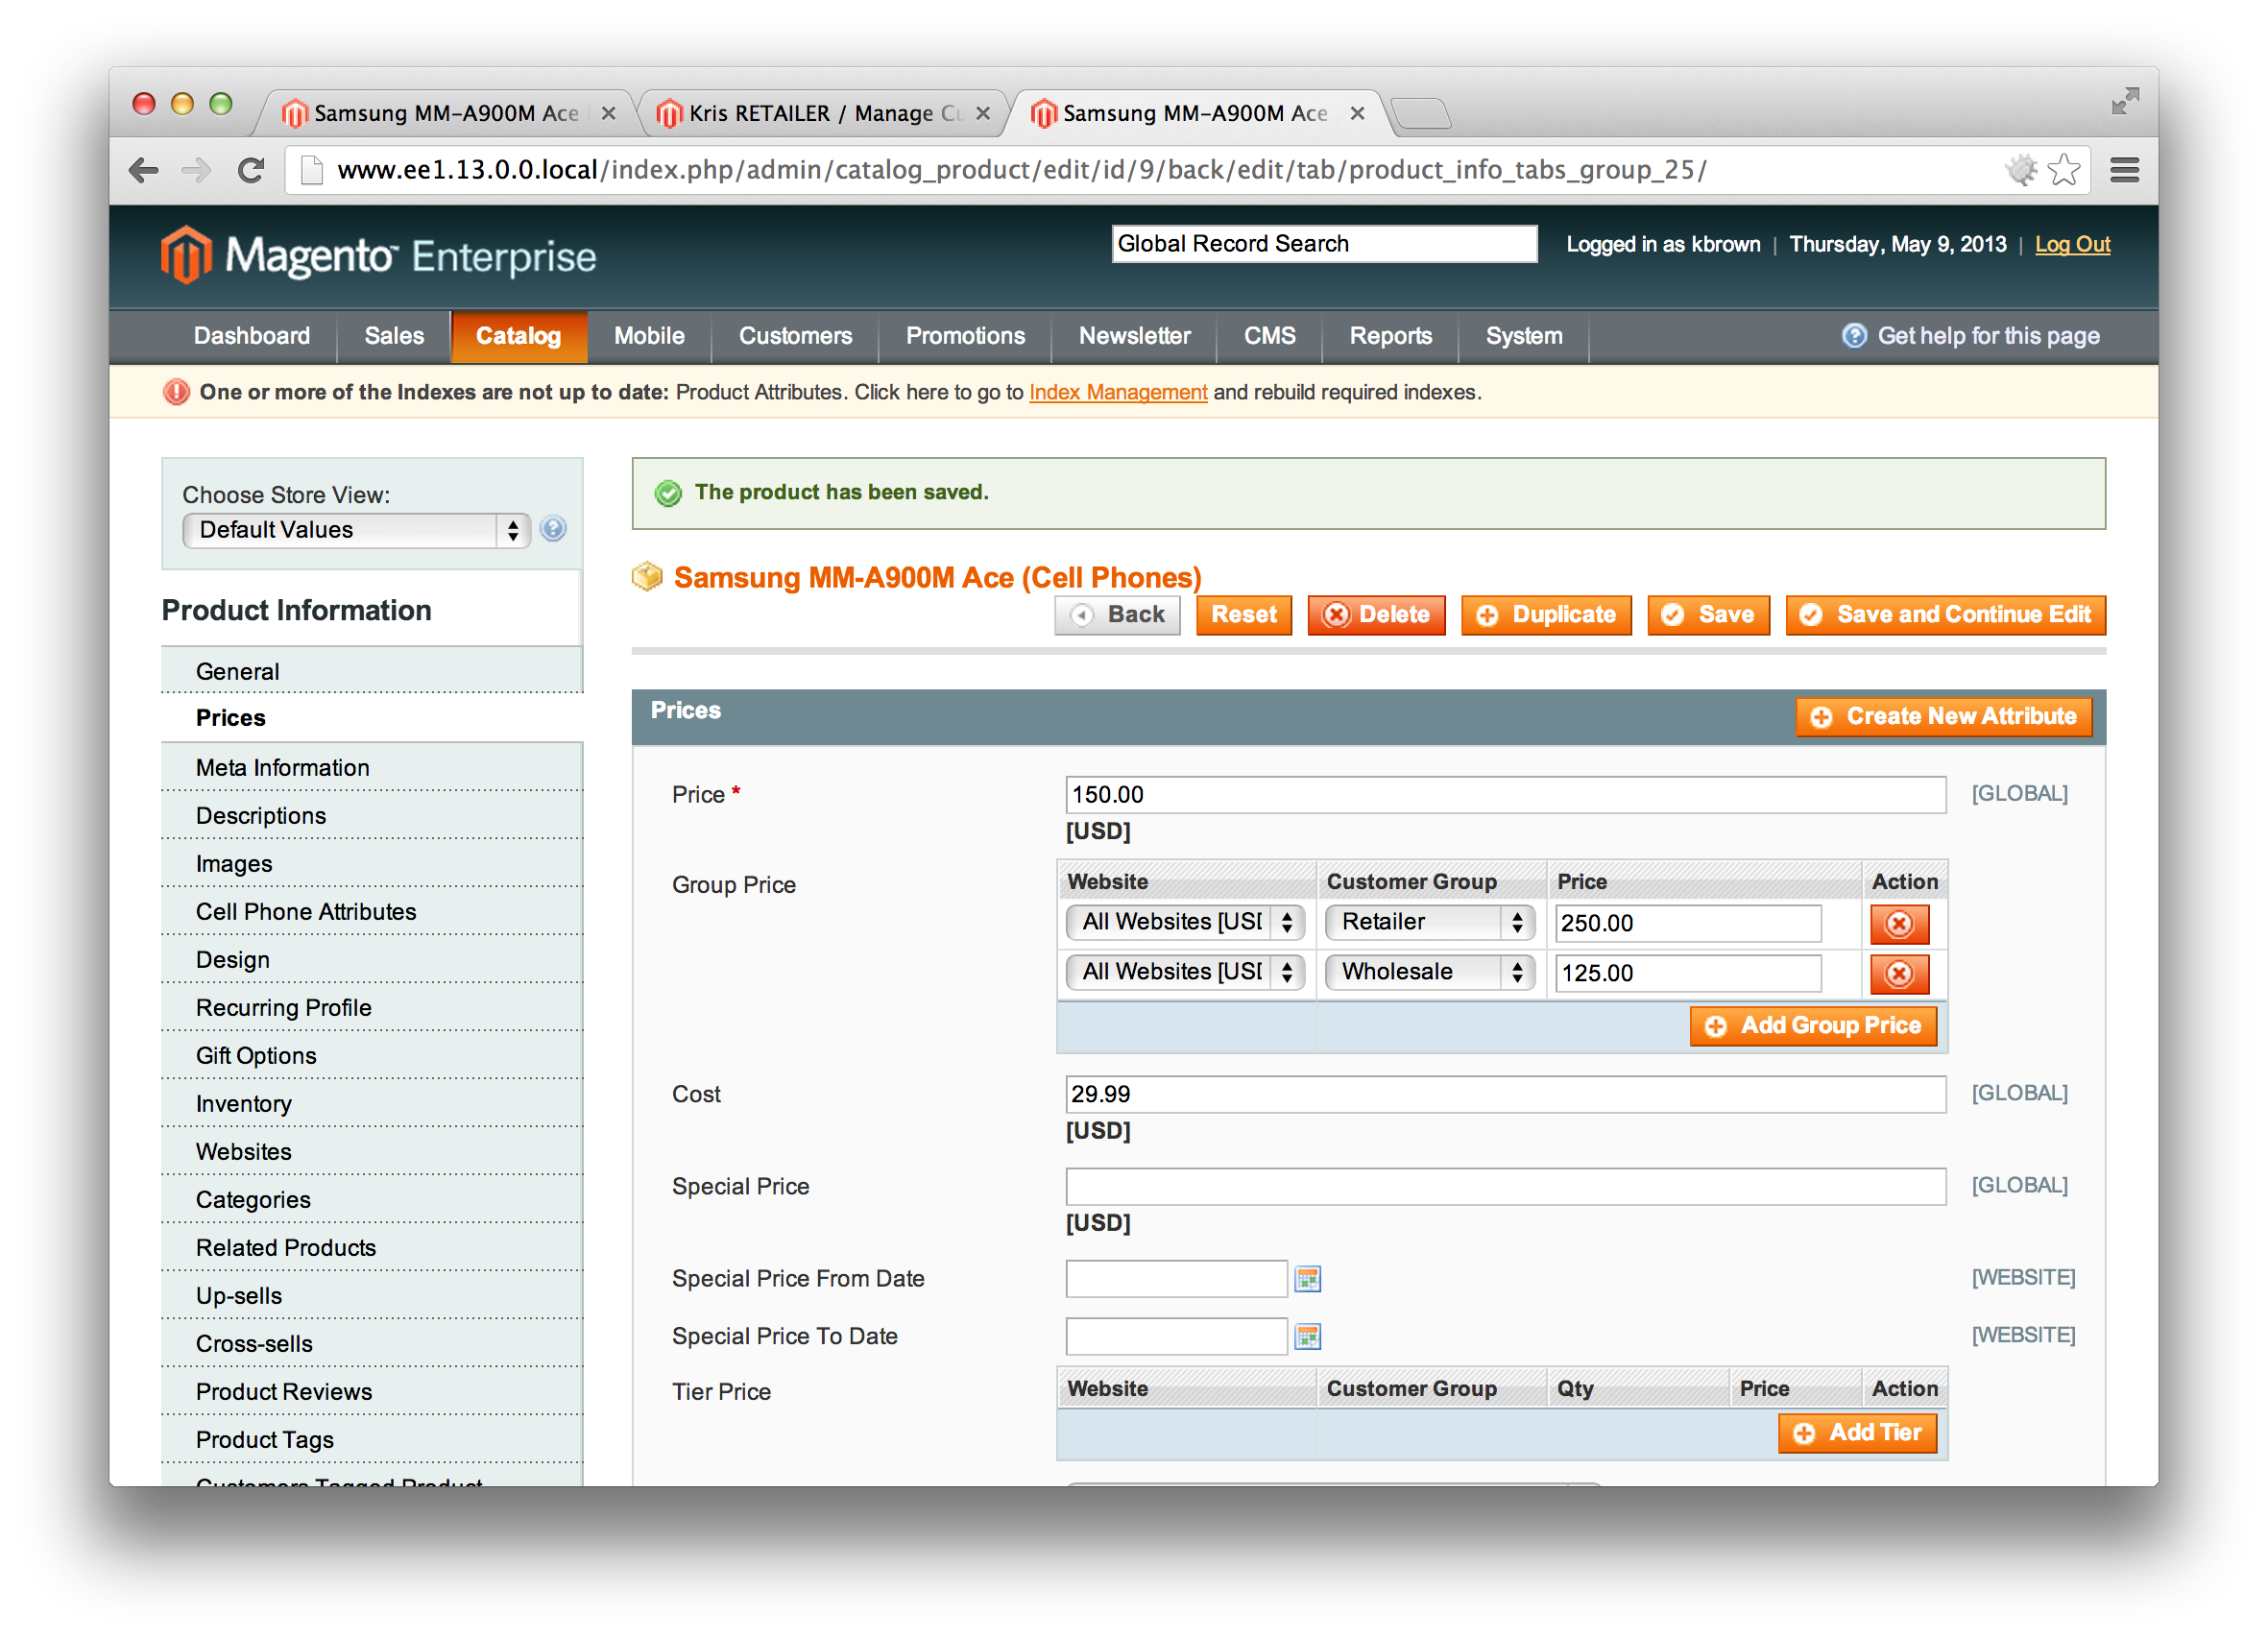The width and height of the screenshot is (2268, 1638).
Task: Open Choose Store View dropdown
Action: (x=356, y=530)
